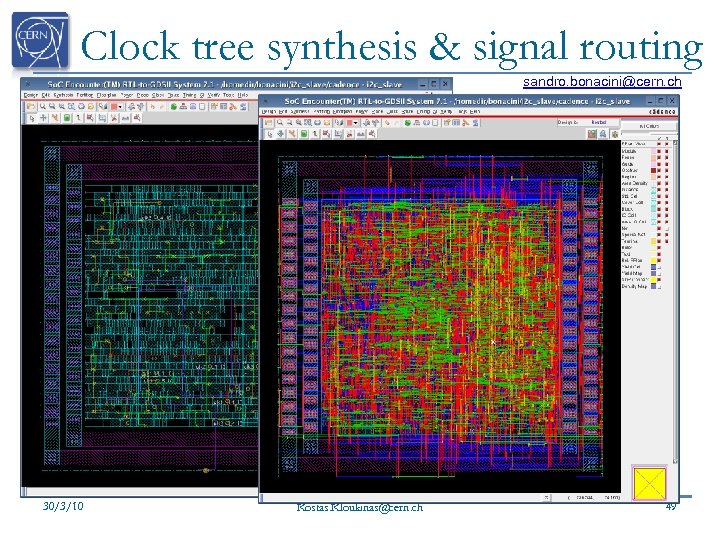Click the undo arrow in back window toolbar
The width and height of the screenshot is (720, 540).
pyautogui.click(x=153, y=106)
